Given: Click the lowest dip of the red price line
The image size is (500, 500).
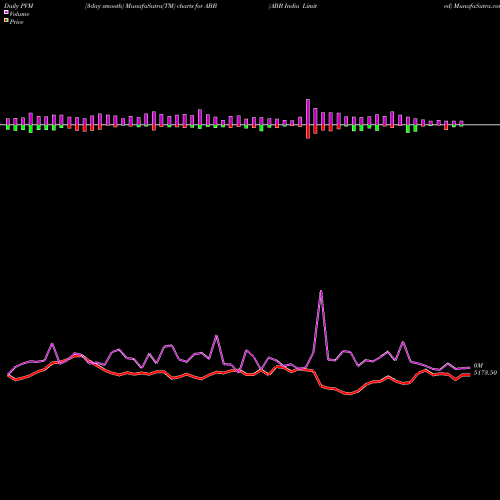Looking at the screenshot, I should [x=349, y=394].
